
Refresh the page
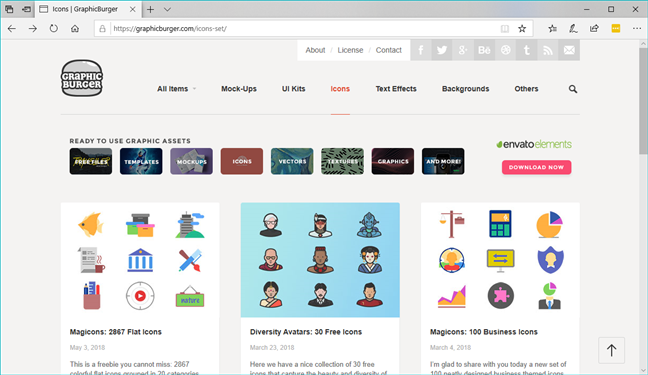click(x=54, y=29)
